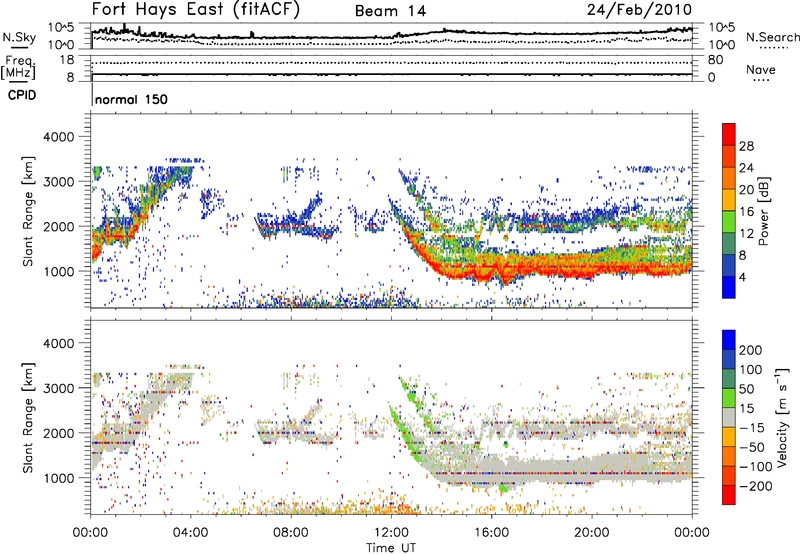Click the "Beam 14" label
800x554 pixels.
pos(390,11)
